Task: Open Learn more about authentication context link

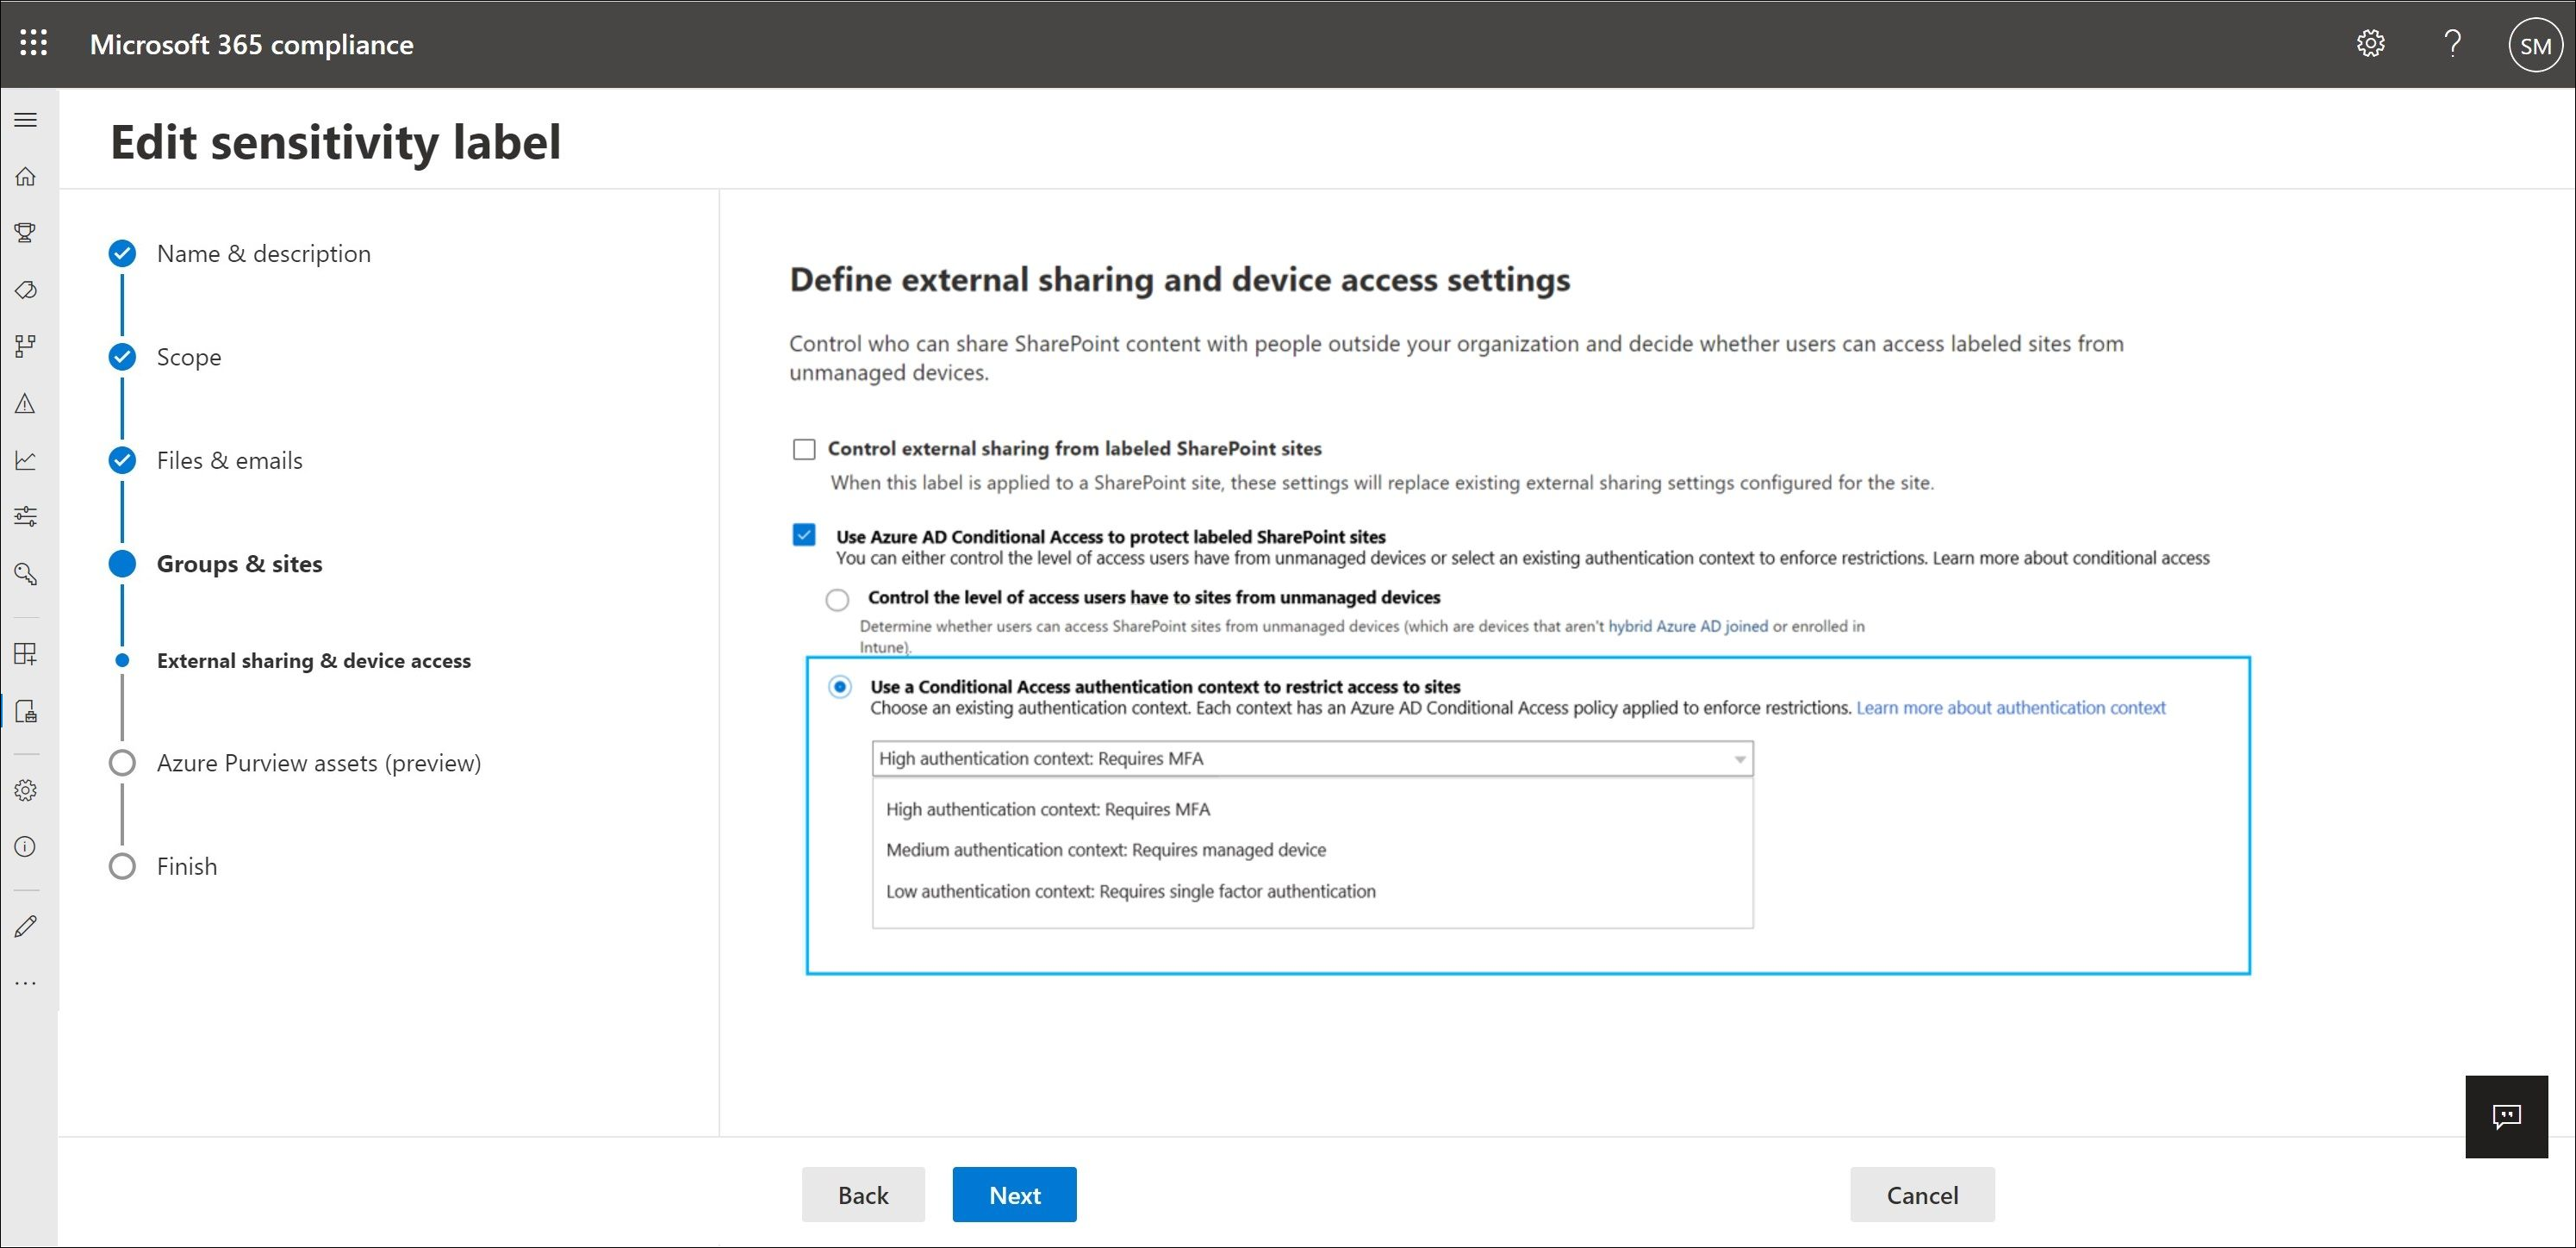Action: click(2010, 708)
